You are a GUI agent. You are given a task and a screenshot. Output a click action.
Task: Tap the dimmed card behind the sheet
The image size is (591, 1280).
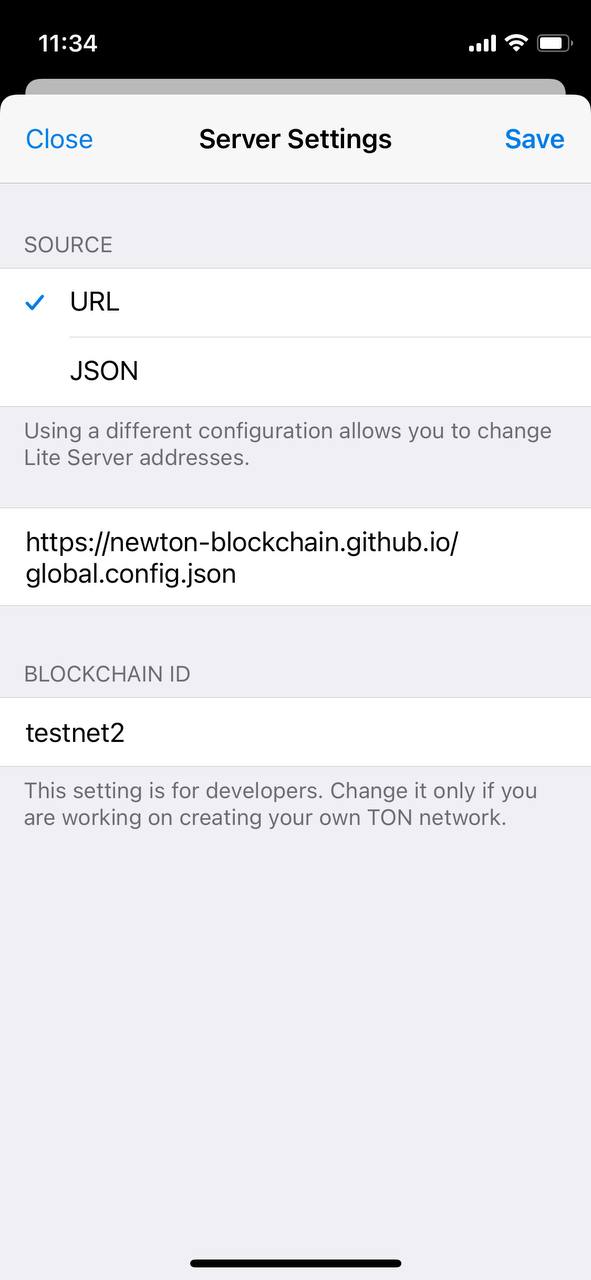pos(295,87)
